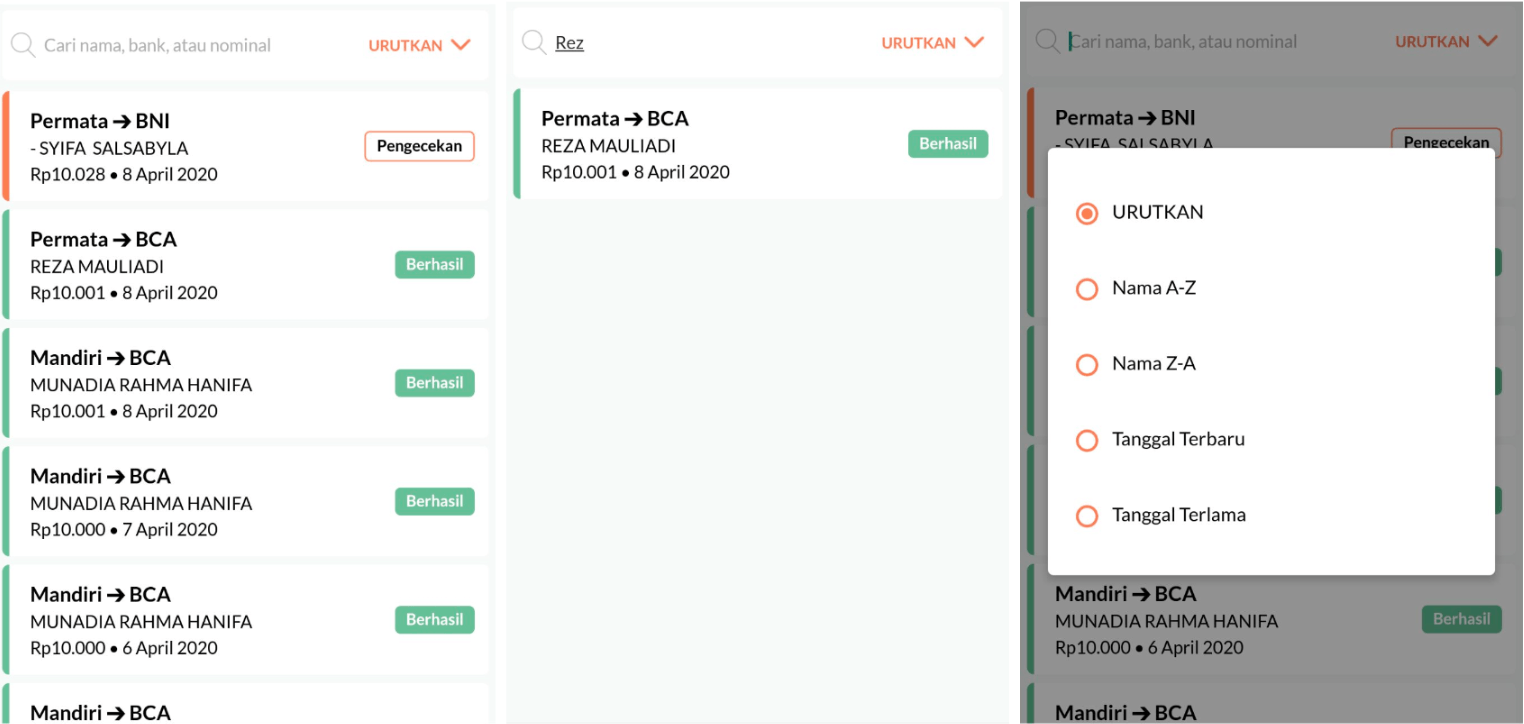
Task: Open the "Permata → BCA" title in the full list
Action: coord(103,239)
